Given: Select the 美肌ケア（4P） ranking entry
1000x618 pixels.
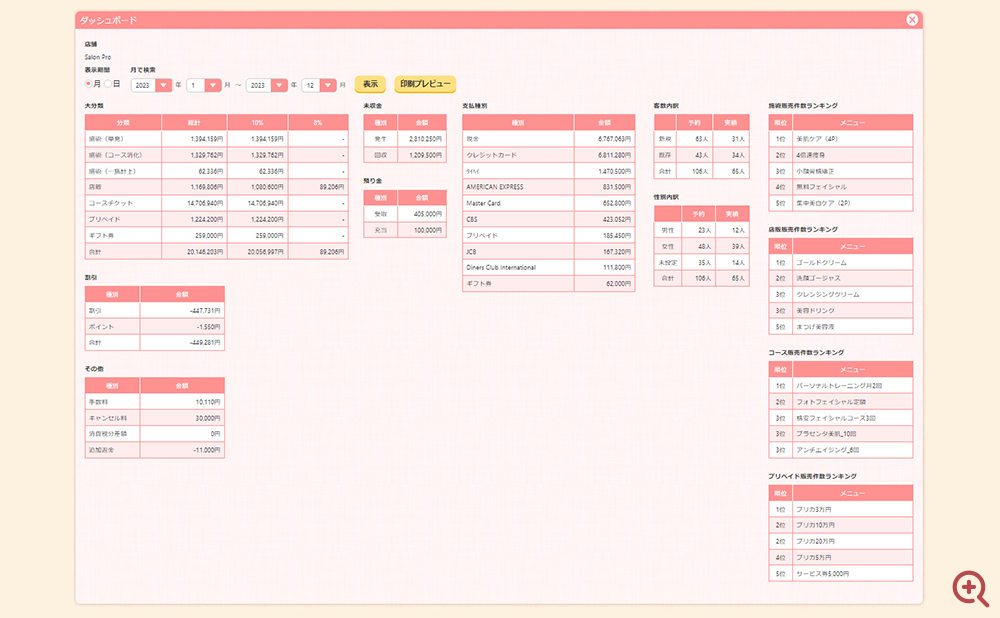Looking at the screenshot, I should pos(817,138).
